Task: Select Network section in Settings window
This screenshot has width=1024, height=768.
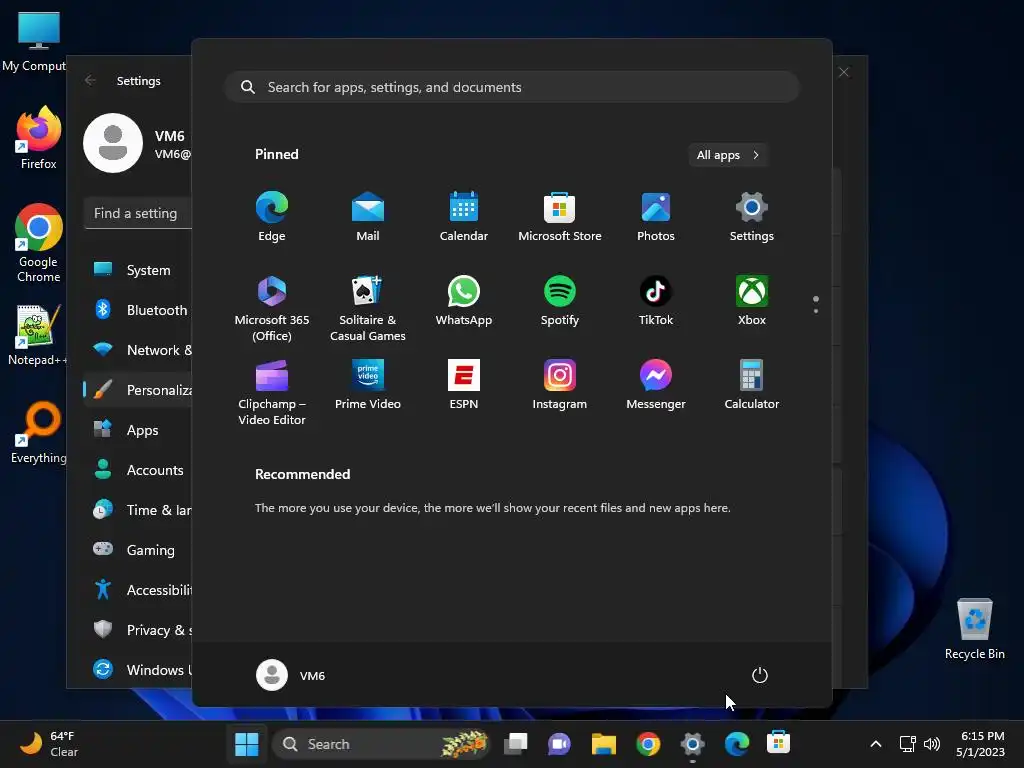Action: [x=138, y=349]
